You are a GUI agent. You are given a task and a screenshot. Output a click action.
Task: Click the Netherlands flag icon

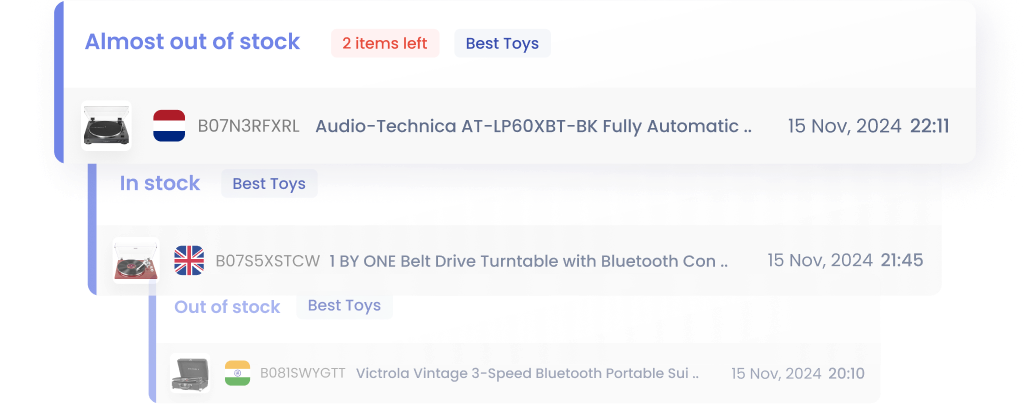tap(170, 126)
